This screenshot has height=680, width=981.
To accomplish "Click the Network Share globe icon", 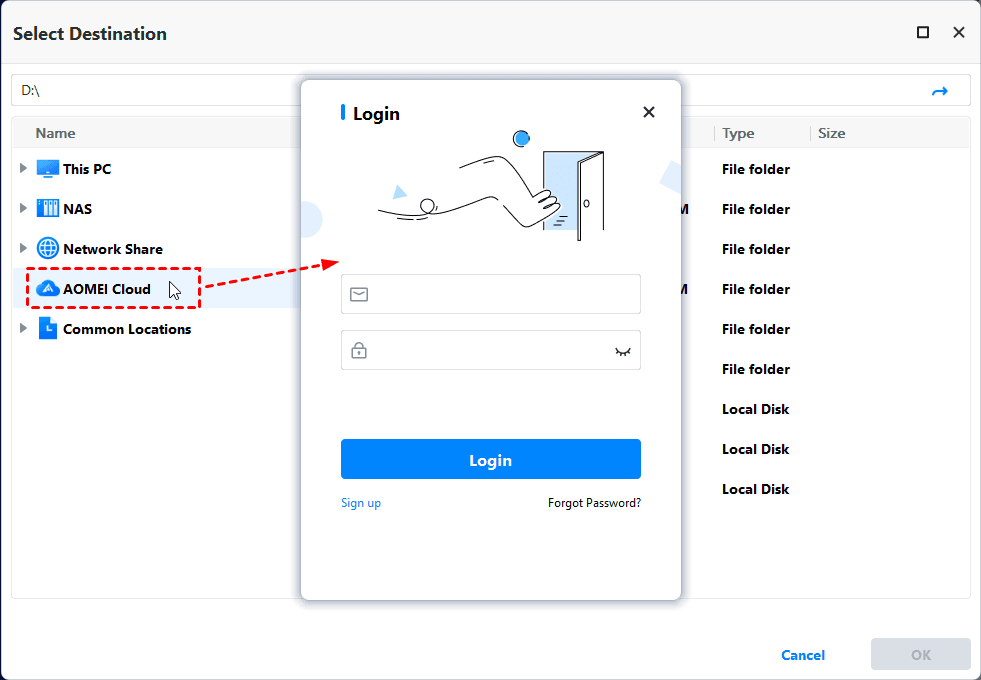I will [x=48, y=248].
